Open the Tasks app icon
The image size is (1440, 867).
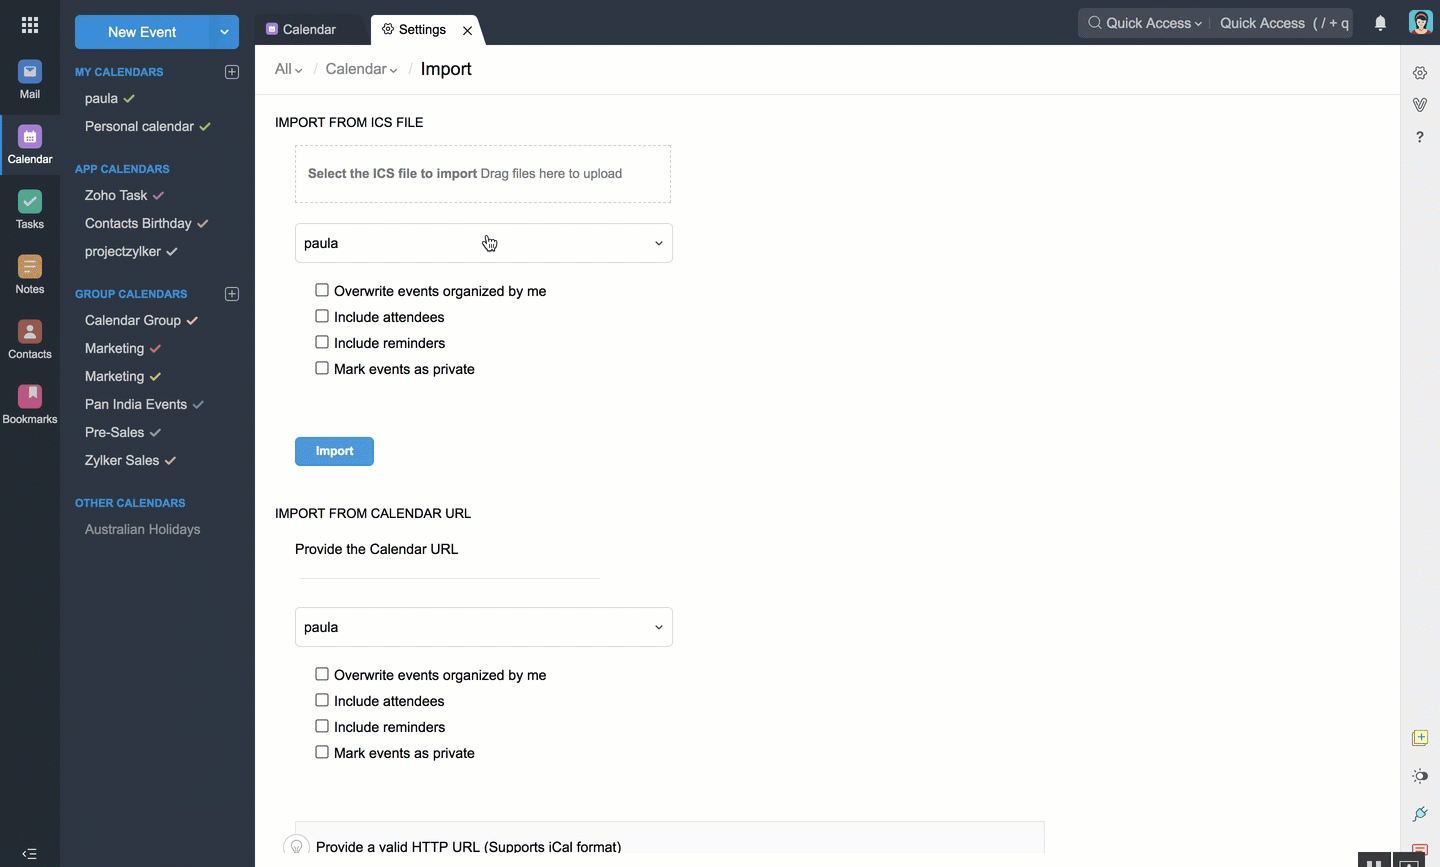click(x=30, y=209)
